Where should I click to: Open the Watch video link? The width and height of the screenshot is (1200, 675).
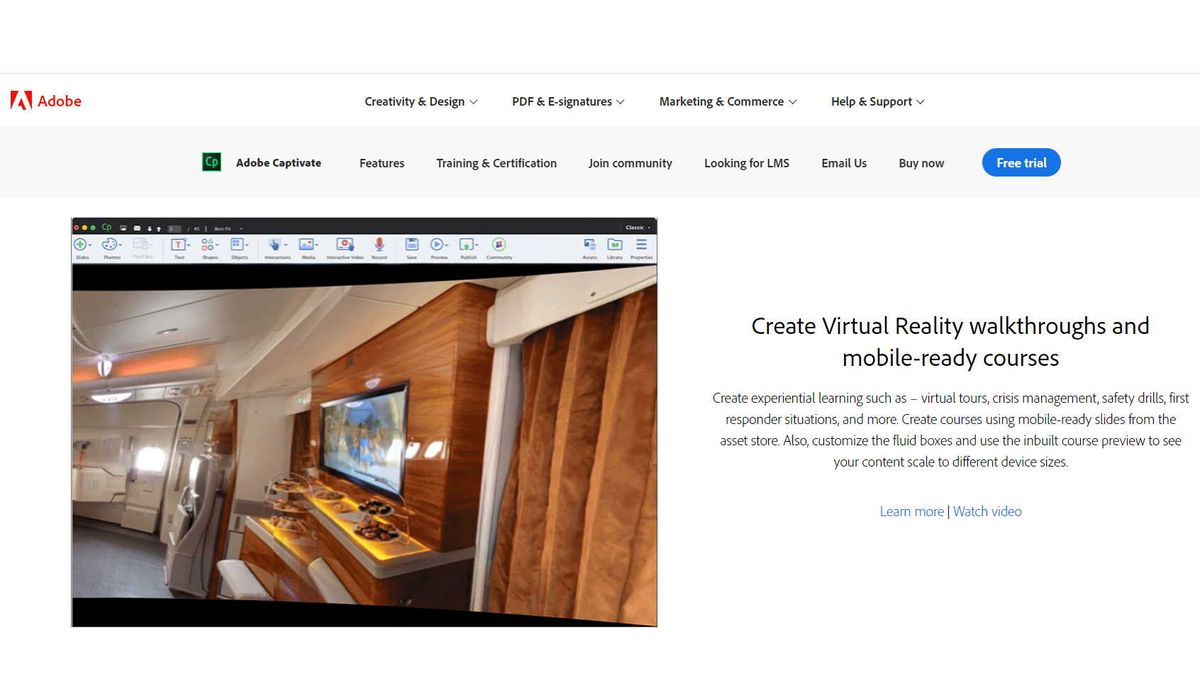987,511
